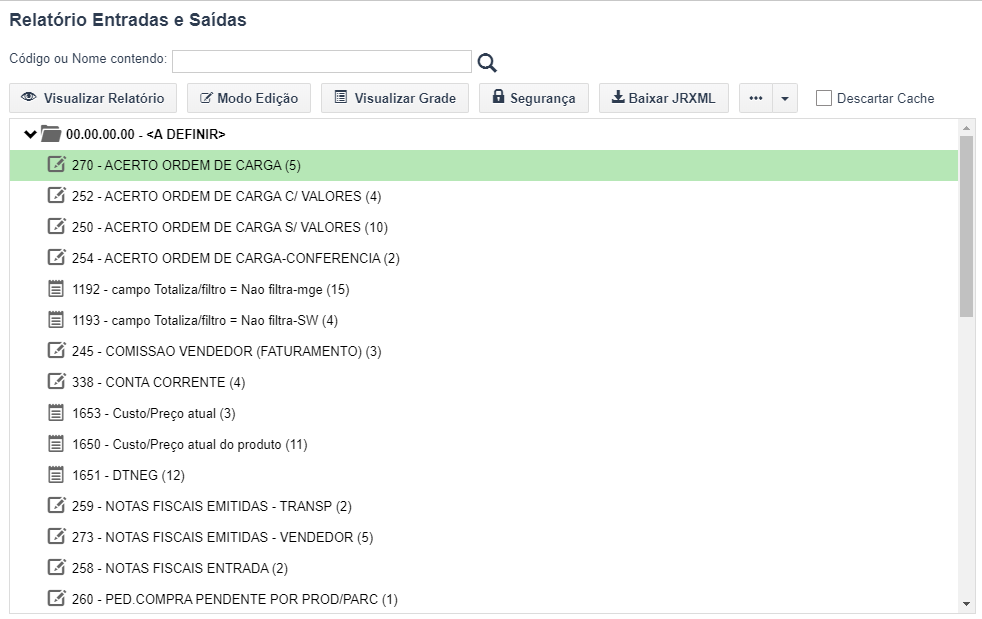Viewport: 982px width, 619px height.
Task: Click the edit icon beside 258 - NOTAS FISCAIS ENTRADA
Action: point(56,568)
